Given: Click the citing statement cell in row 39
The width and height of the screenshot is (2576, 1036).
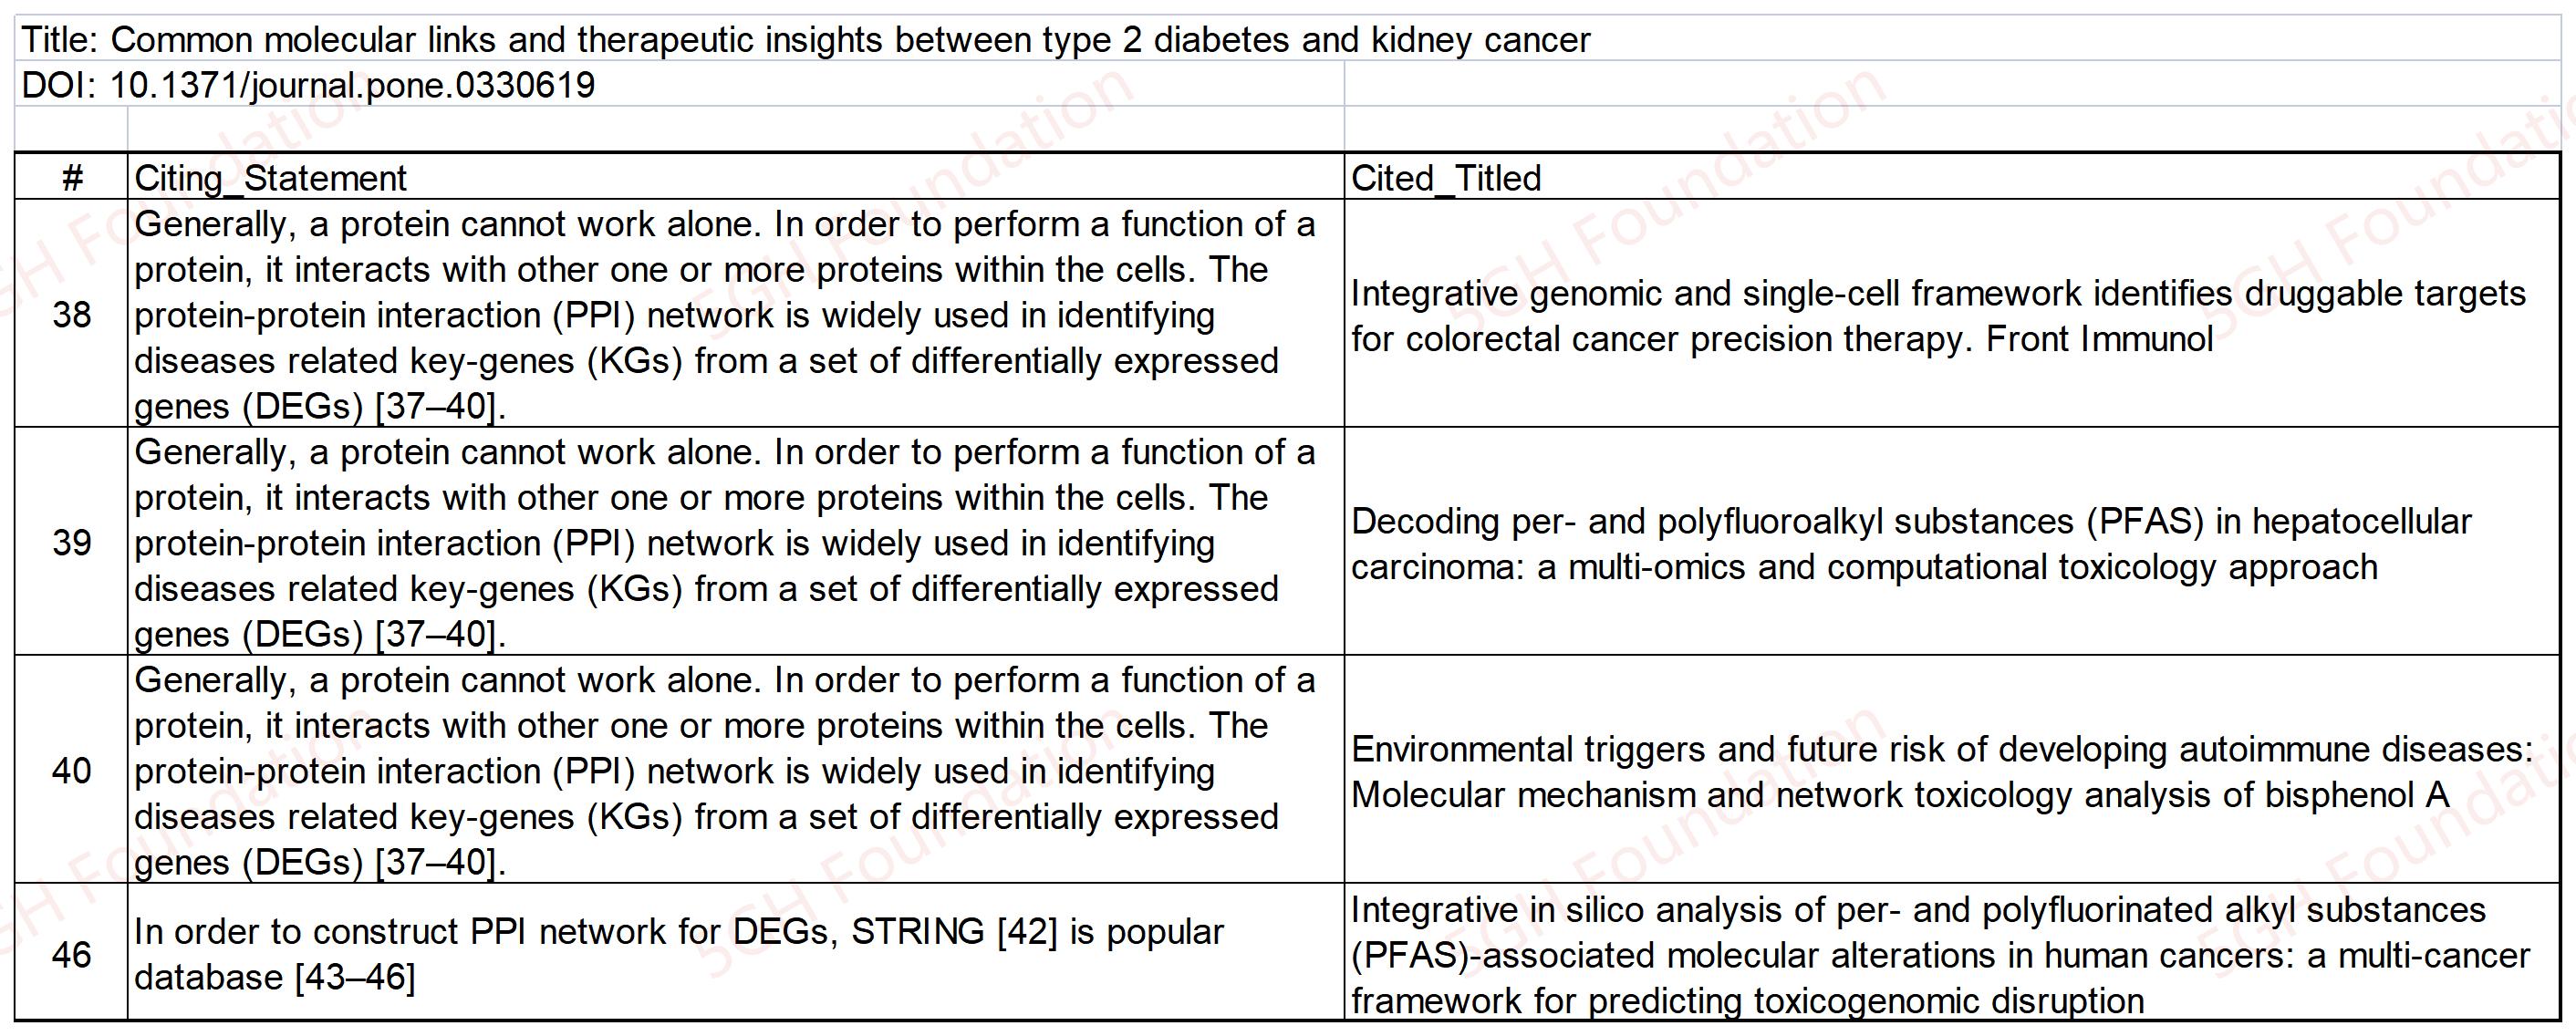Looking at the screenshot, I should click(x=735, y=543).
